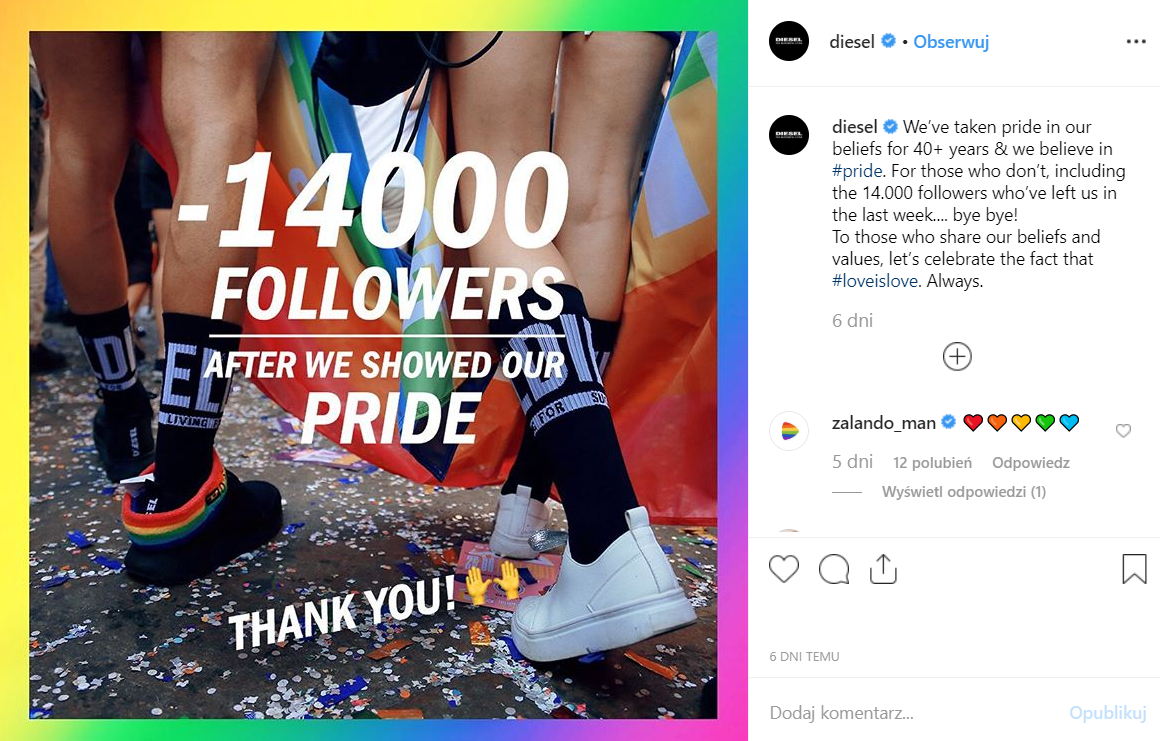Screen dimensions: 1160x741
Task: View the 12 polubień likes list
Action: (x=932, y=463)
